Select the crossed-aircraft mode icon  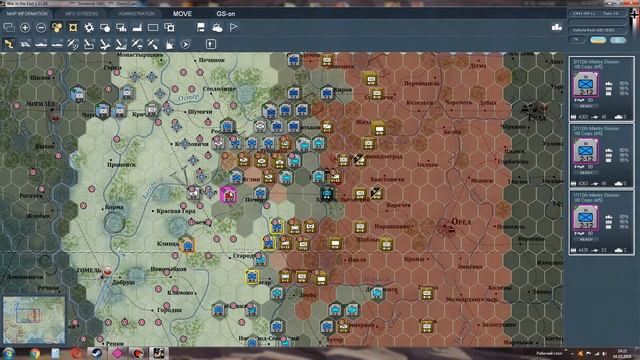[105, 44]
